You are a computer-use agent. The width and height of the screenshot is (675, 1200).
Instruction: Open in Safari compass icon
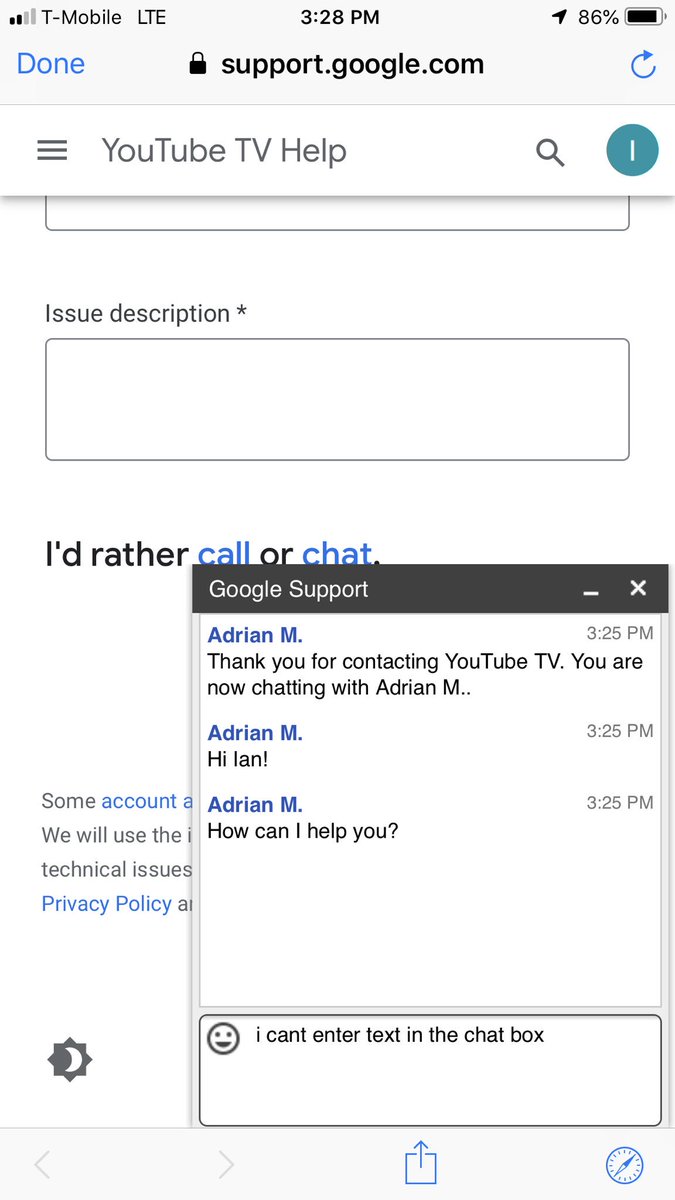(625, 1164)
